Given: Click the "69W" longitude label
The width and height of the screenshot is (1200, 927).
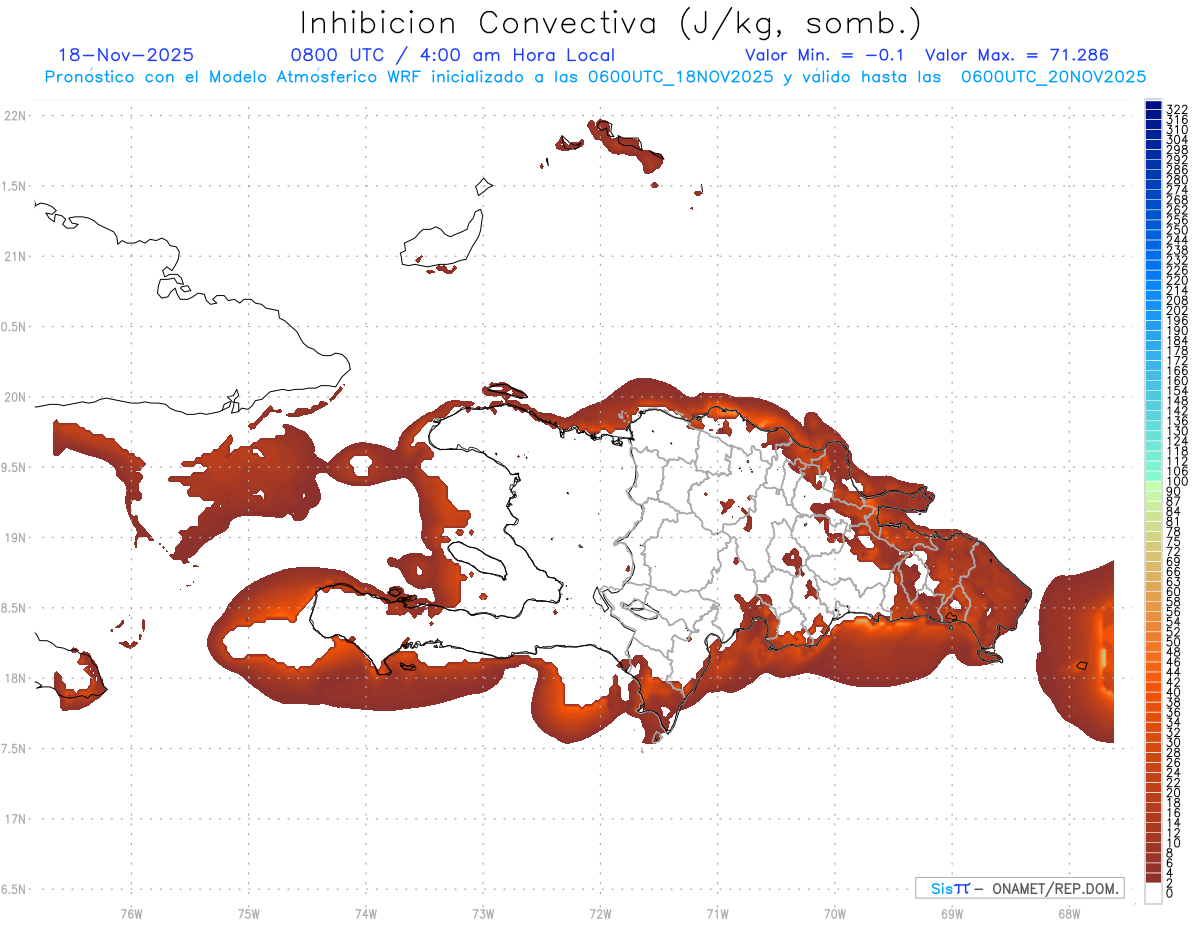Looking at the screenshot, I should click(x=952, y=912).
